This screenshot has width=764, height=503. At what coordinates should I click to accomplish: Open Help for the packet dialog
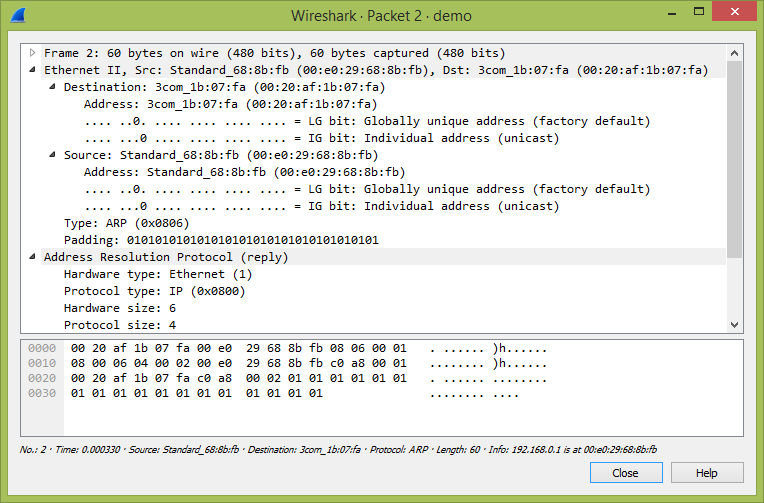[x=707, y=473]
